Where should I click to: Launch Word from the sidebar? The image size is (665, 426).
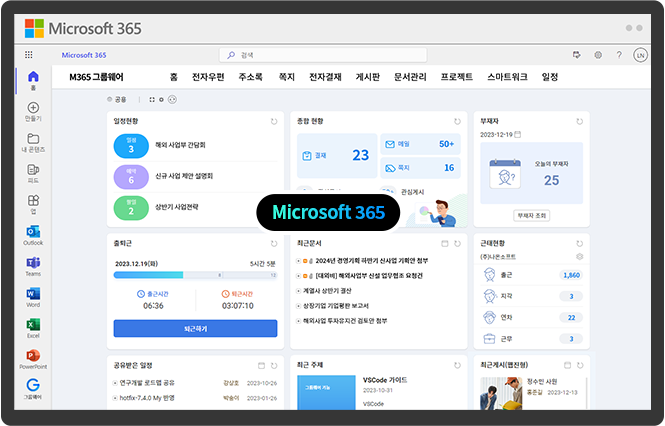click(33, 297)
